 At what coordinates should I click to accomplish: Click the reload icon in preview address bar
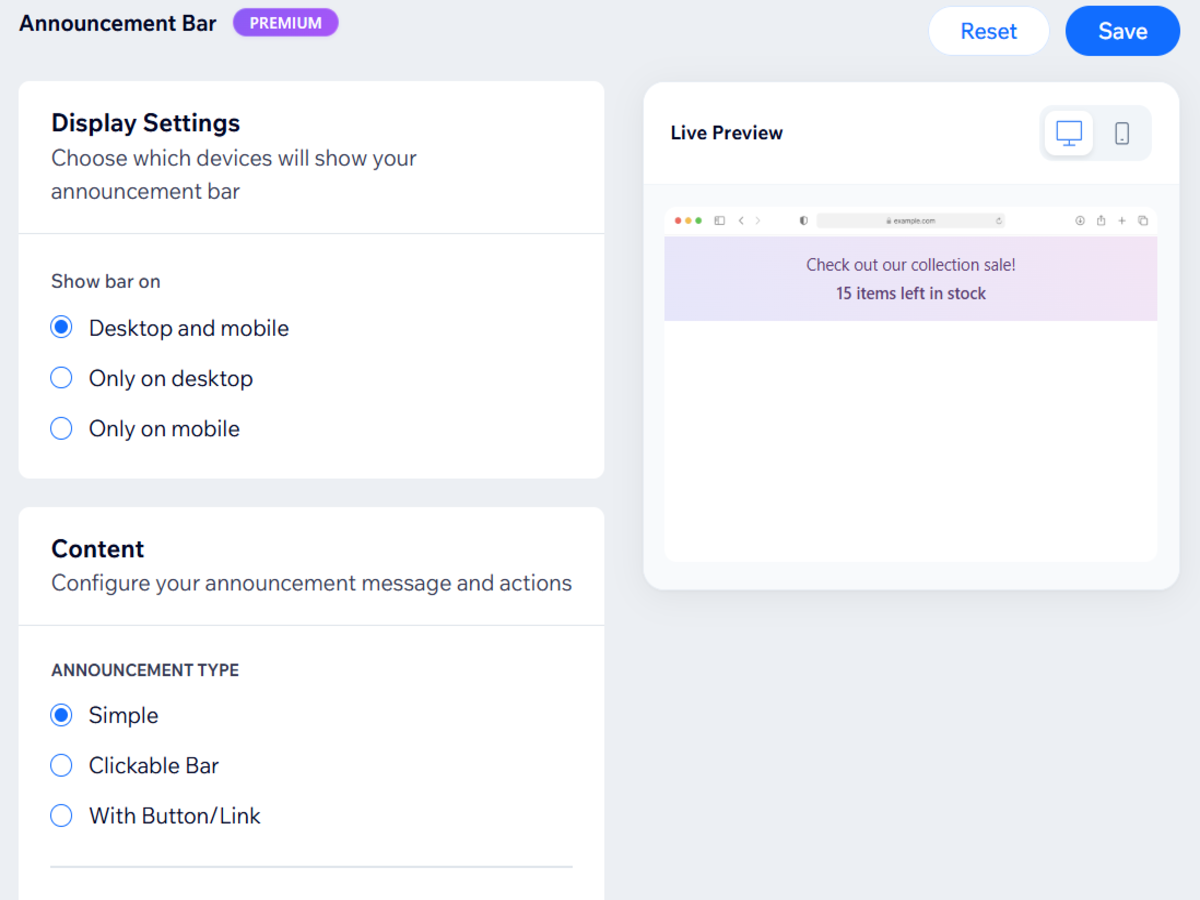point(998,221)
